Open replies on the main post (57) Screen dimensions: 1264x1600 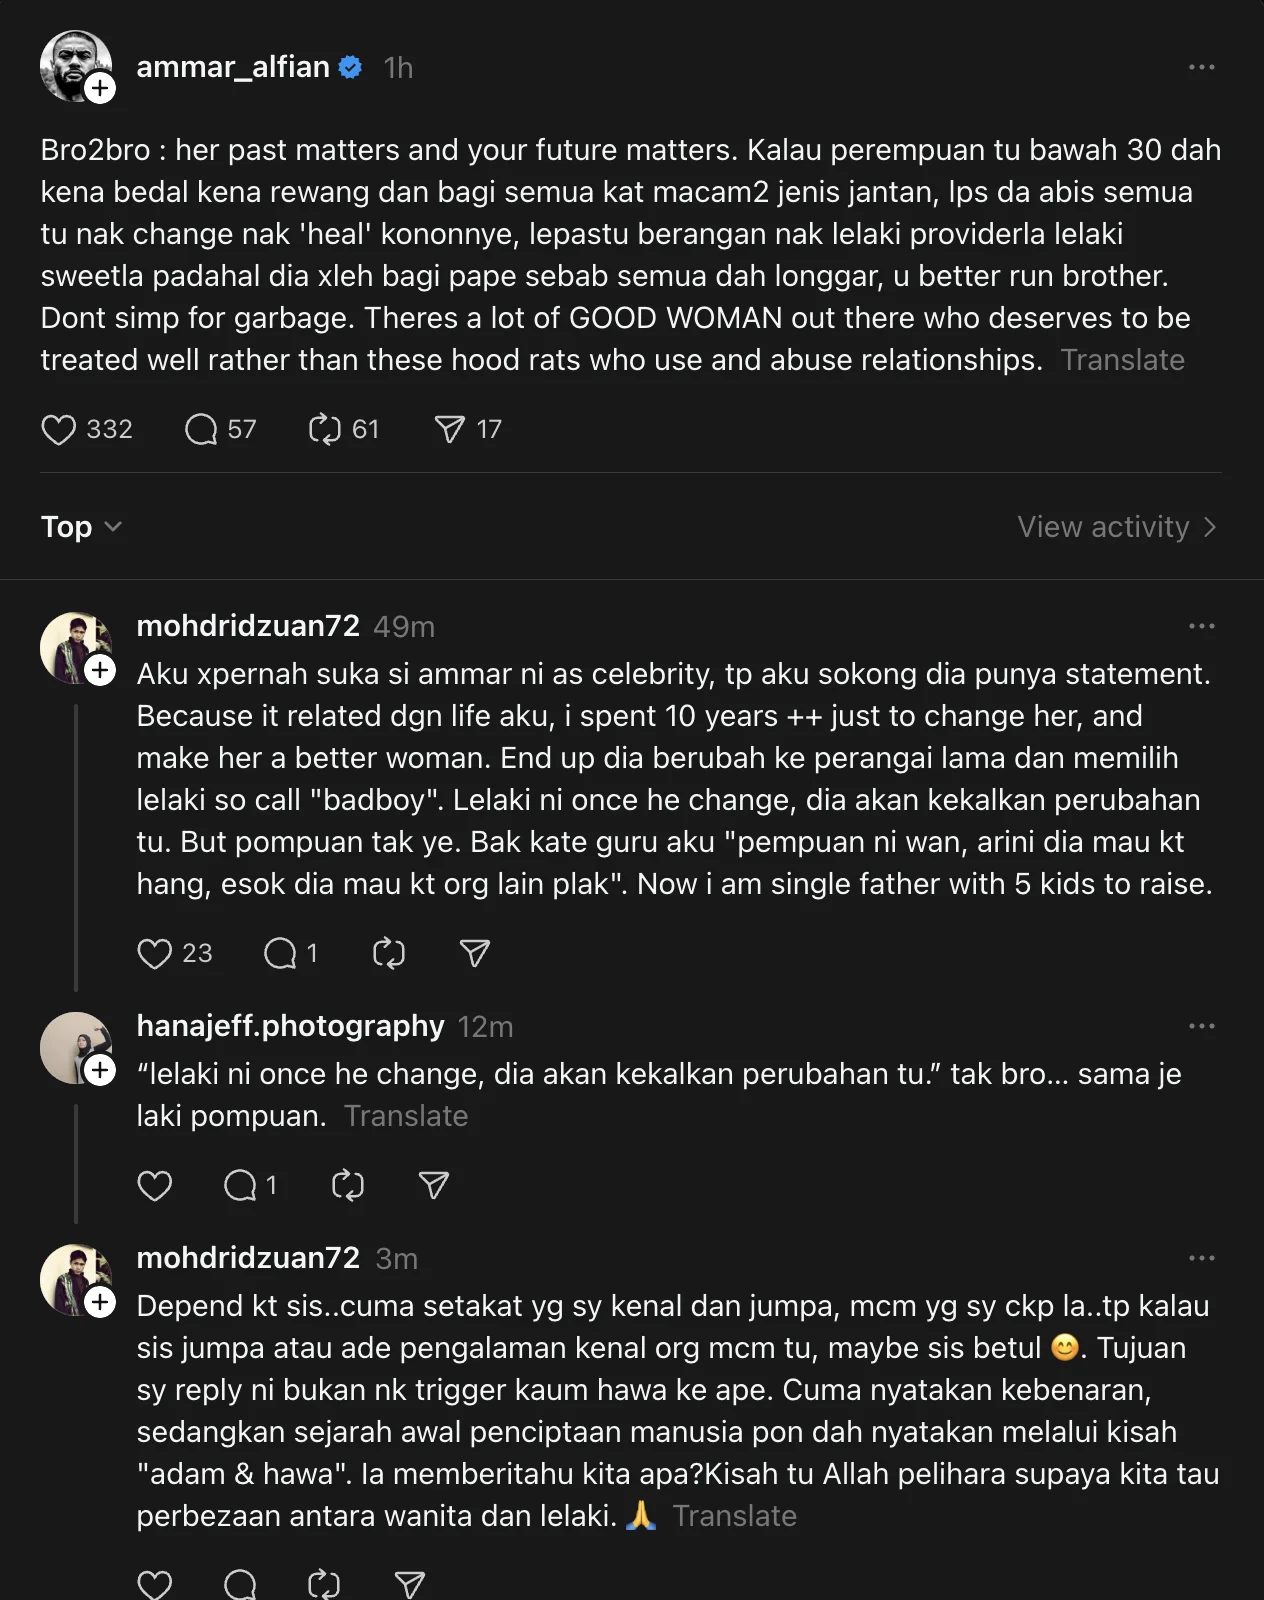pyautogui.click(x=201, y=430)
